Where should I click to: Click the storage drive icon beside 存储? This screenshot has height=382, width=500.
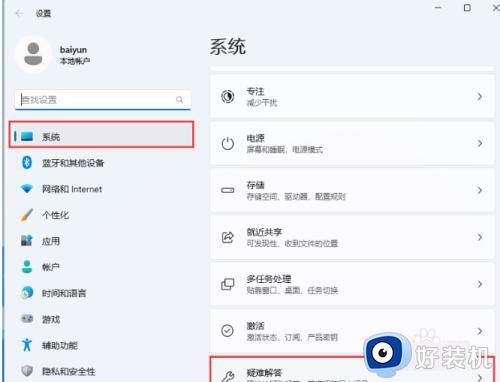[x=228, y=190]
